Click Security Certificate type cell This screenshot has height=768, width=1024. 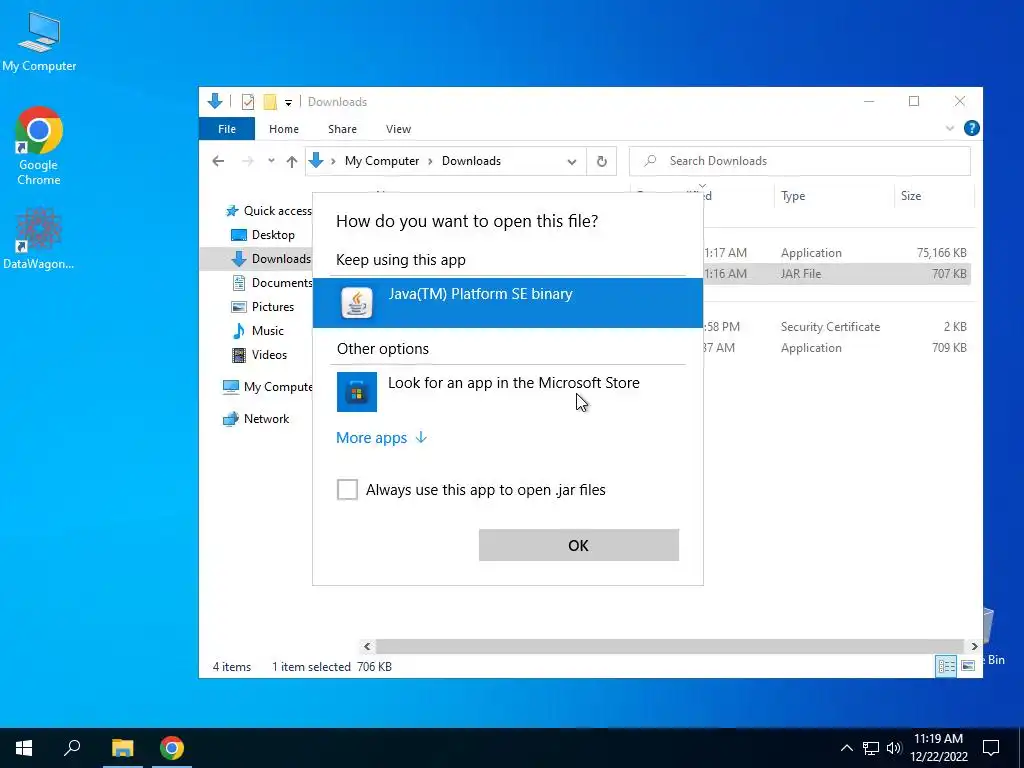point(830,327)
